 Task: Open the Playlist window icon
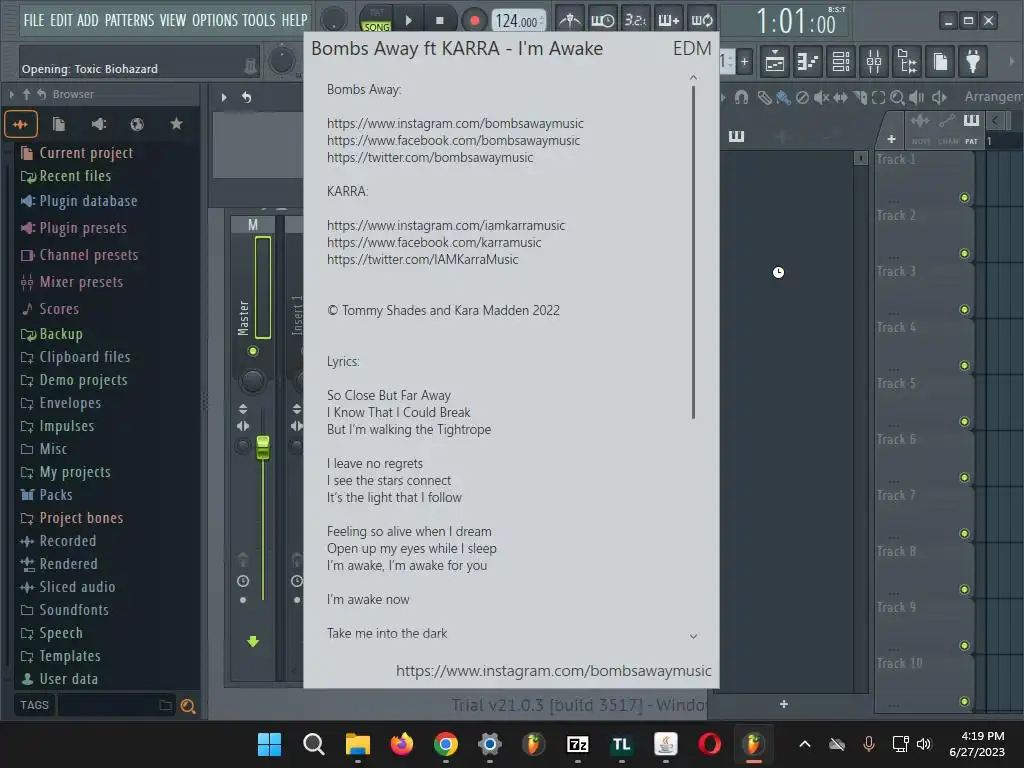pos(775,62)
